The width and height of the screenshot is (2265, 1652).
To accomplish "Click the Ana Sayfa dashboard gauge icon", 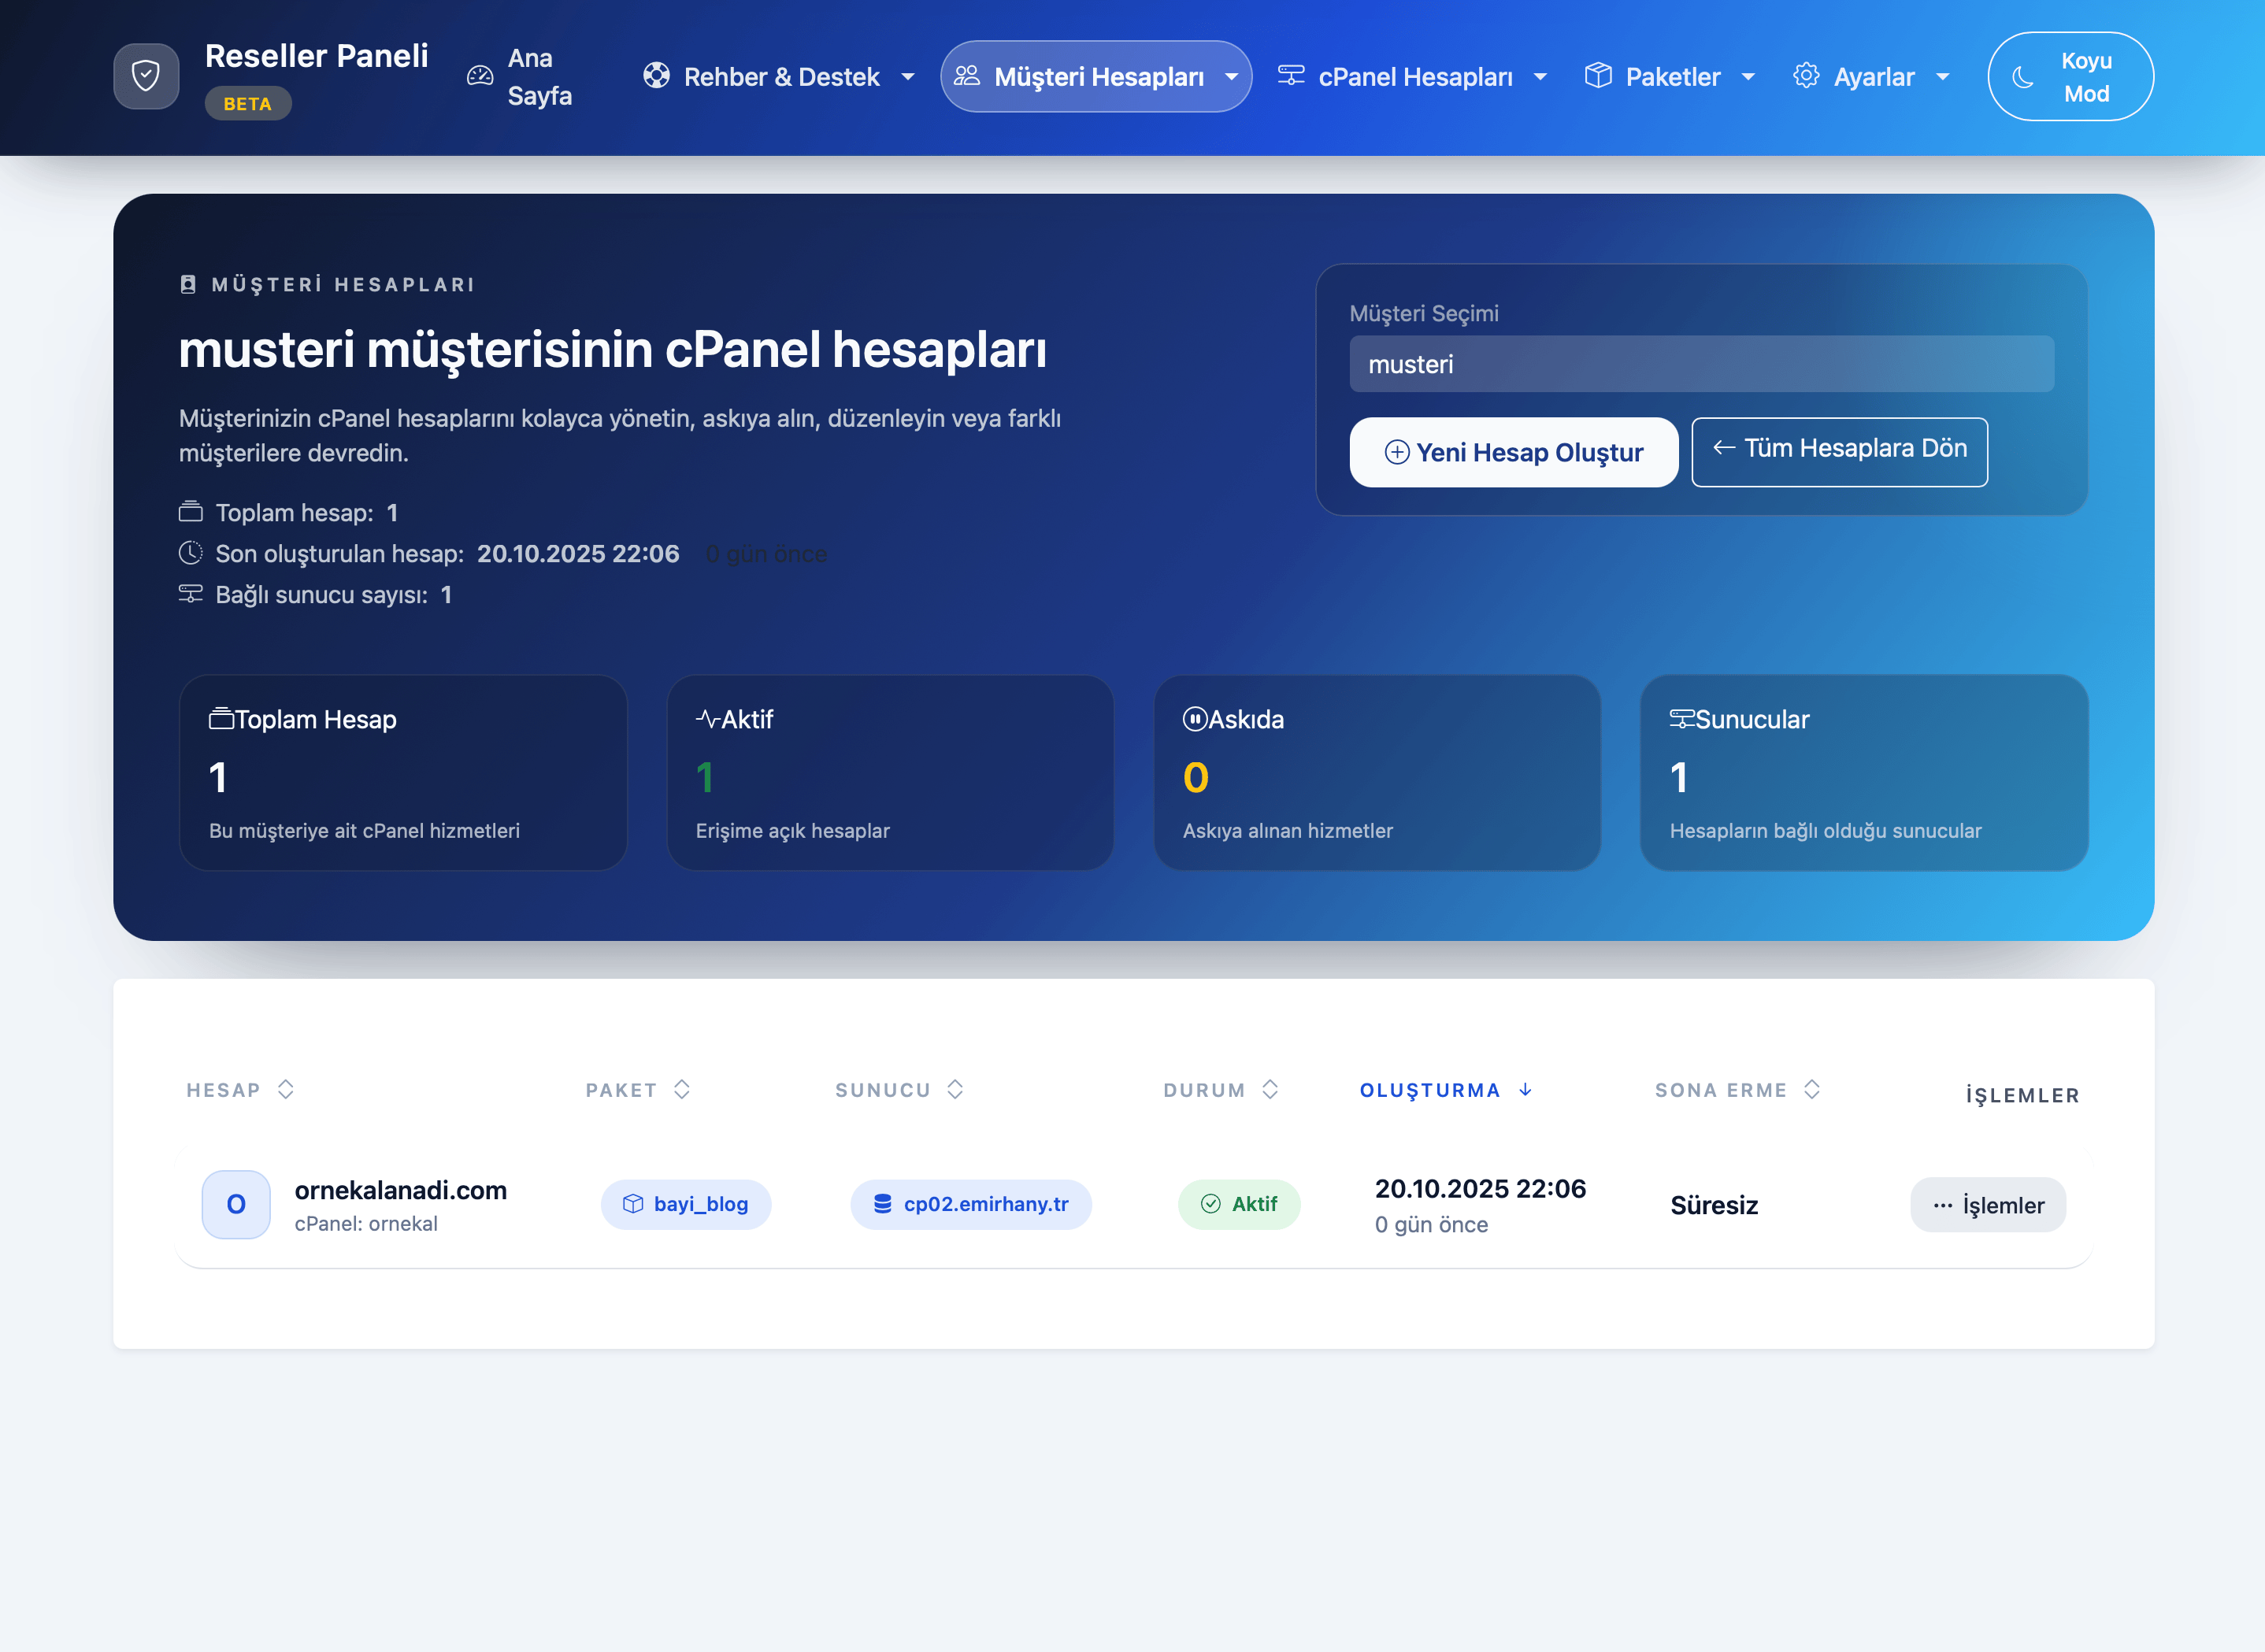I will (x=480, y=76).
